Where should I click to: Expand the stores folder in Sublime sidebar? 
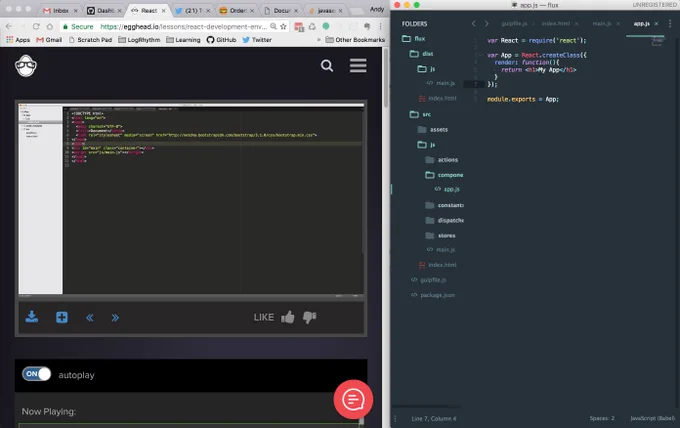pos(441,236)
